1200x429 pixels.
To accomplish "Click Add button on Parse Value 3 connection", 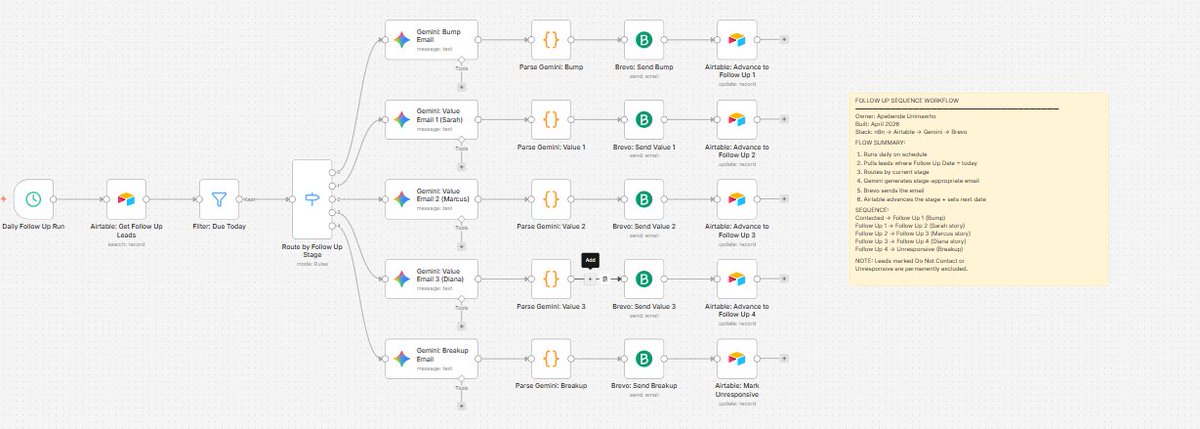I will coord(590,279).
